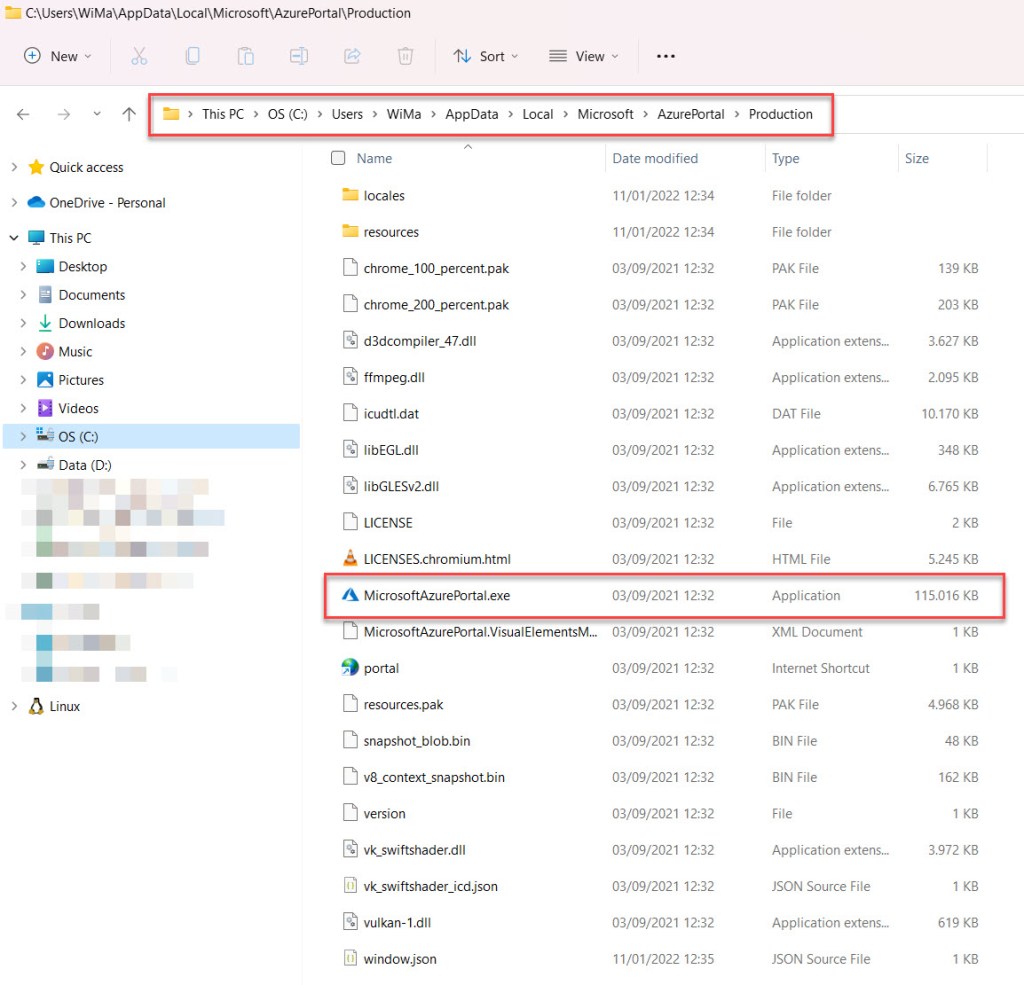The image size is (1024, 985).
Task: Click the Share icon in toolbar
Action: 352,56
